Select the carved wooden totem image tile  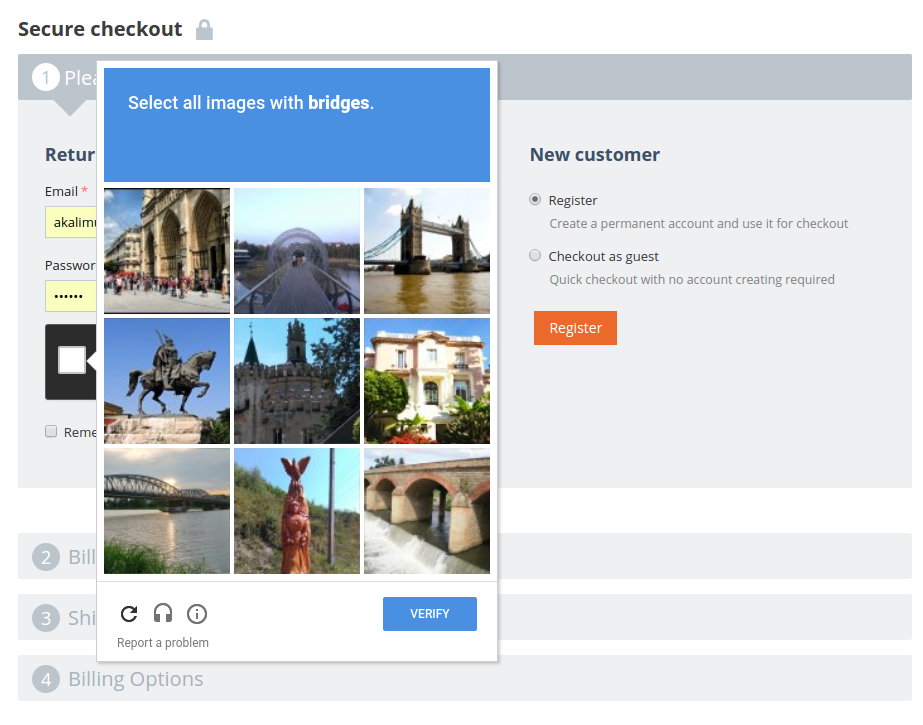pyautogui.click(x=297, y=511)
